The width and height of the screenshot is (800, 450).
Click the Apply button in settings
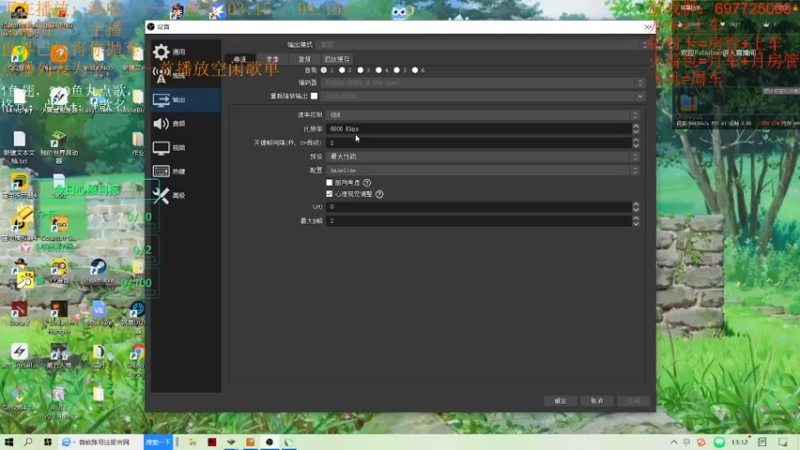point(633,401)
